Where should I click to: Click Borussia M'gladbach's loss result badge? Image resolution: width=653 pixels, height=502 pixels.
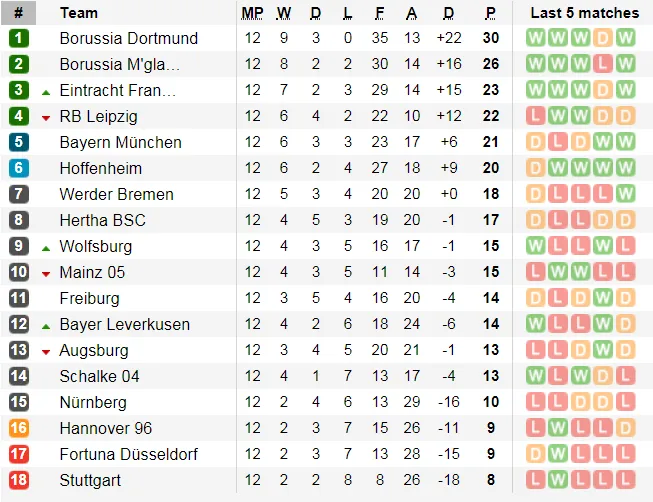[x=603, y=64]
